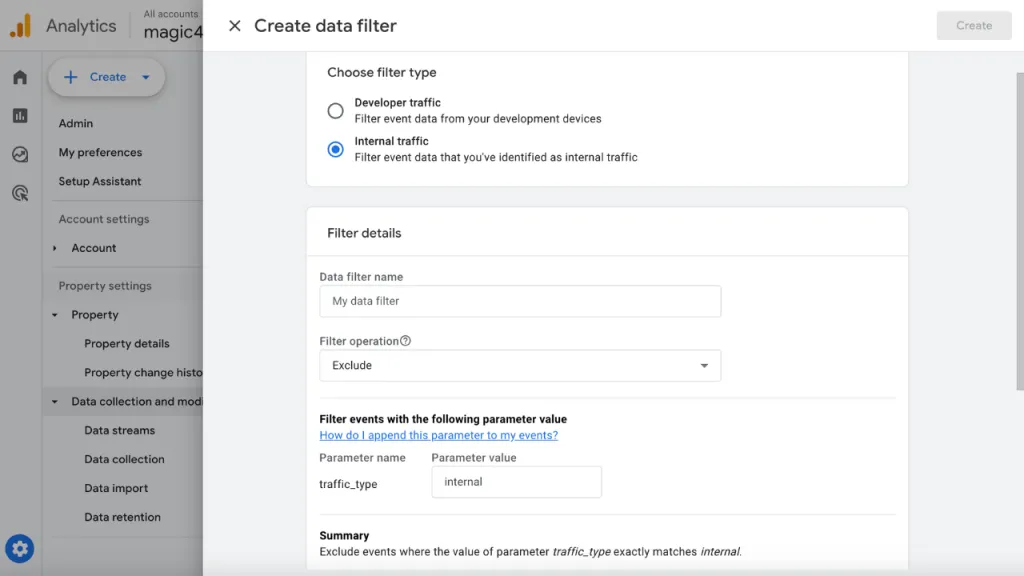Open My preferences in the sidebar
The height and width of the screenshot is (576, 1024).
point(100,152)
